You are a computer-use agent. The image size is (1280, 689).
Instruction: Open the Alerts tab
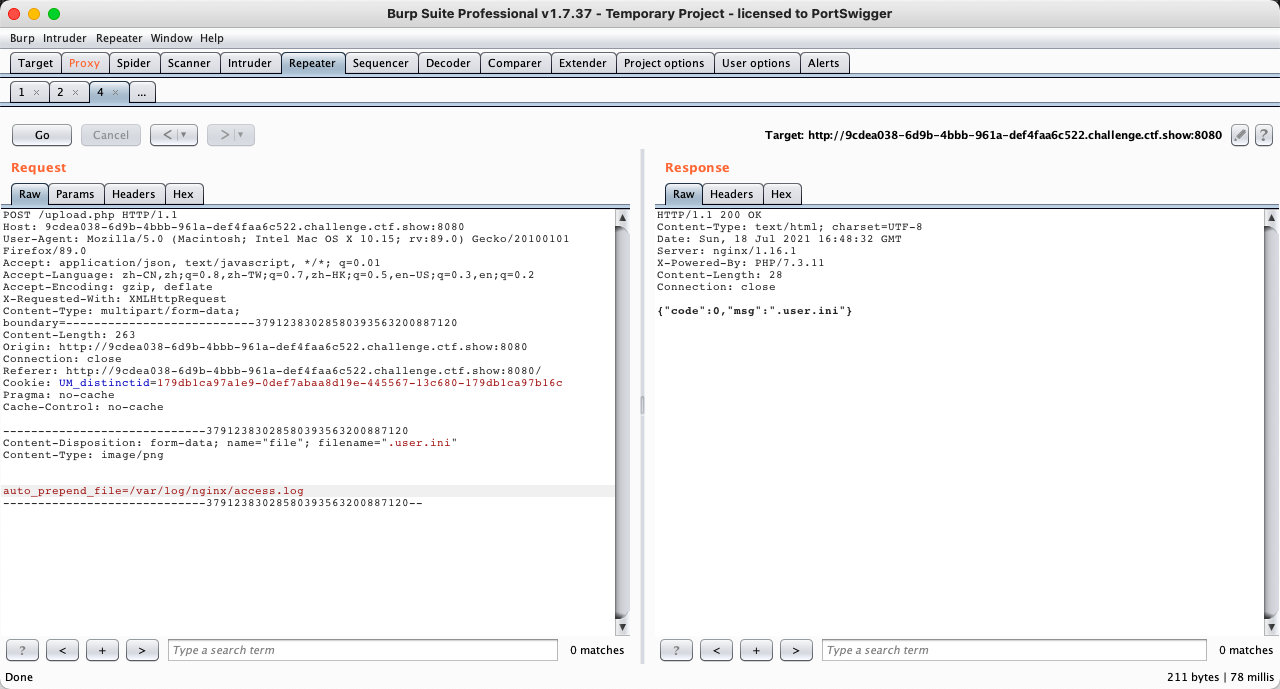click(824, 63)
